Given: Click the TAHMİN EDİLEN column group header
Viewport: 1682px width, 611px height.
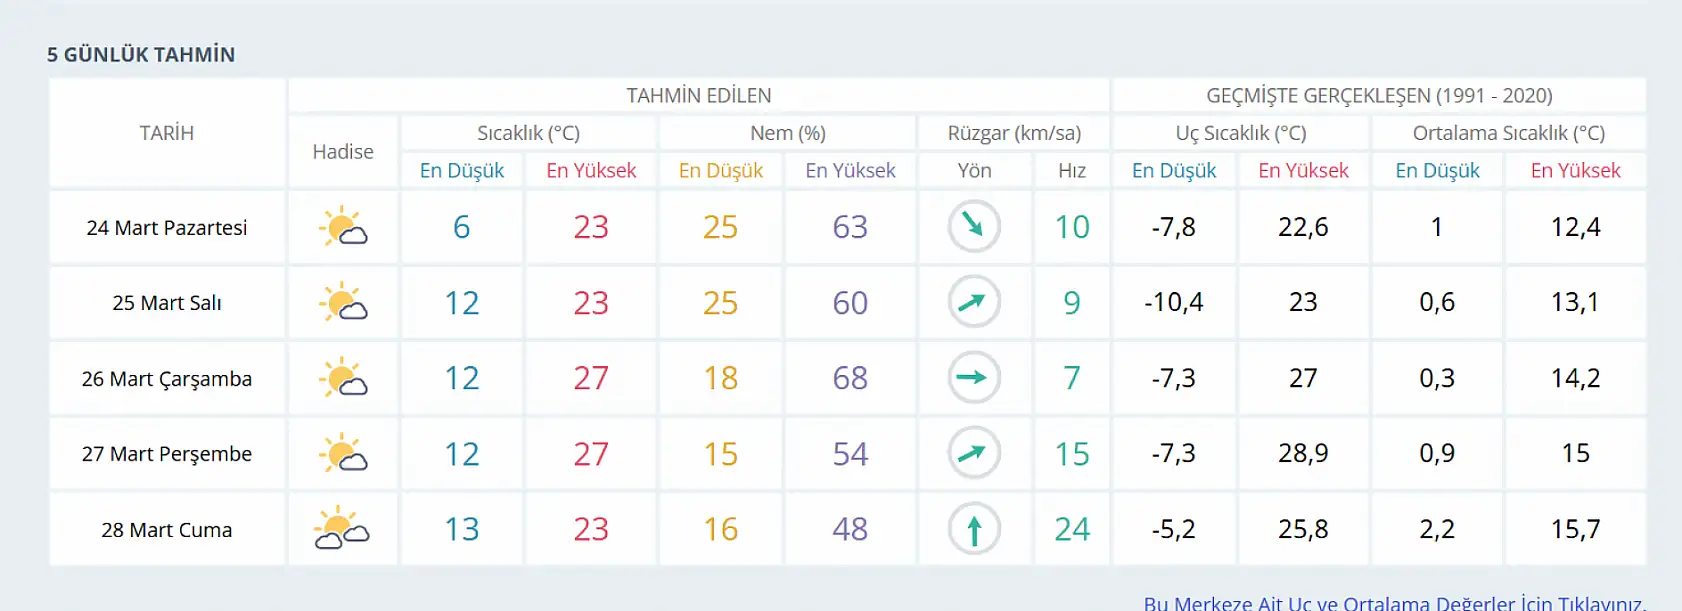Looking at the screenshot, I should coord(699,96).
